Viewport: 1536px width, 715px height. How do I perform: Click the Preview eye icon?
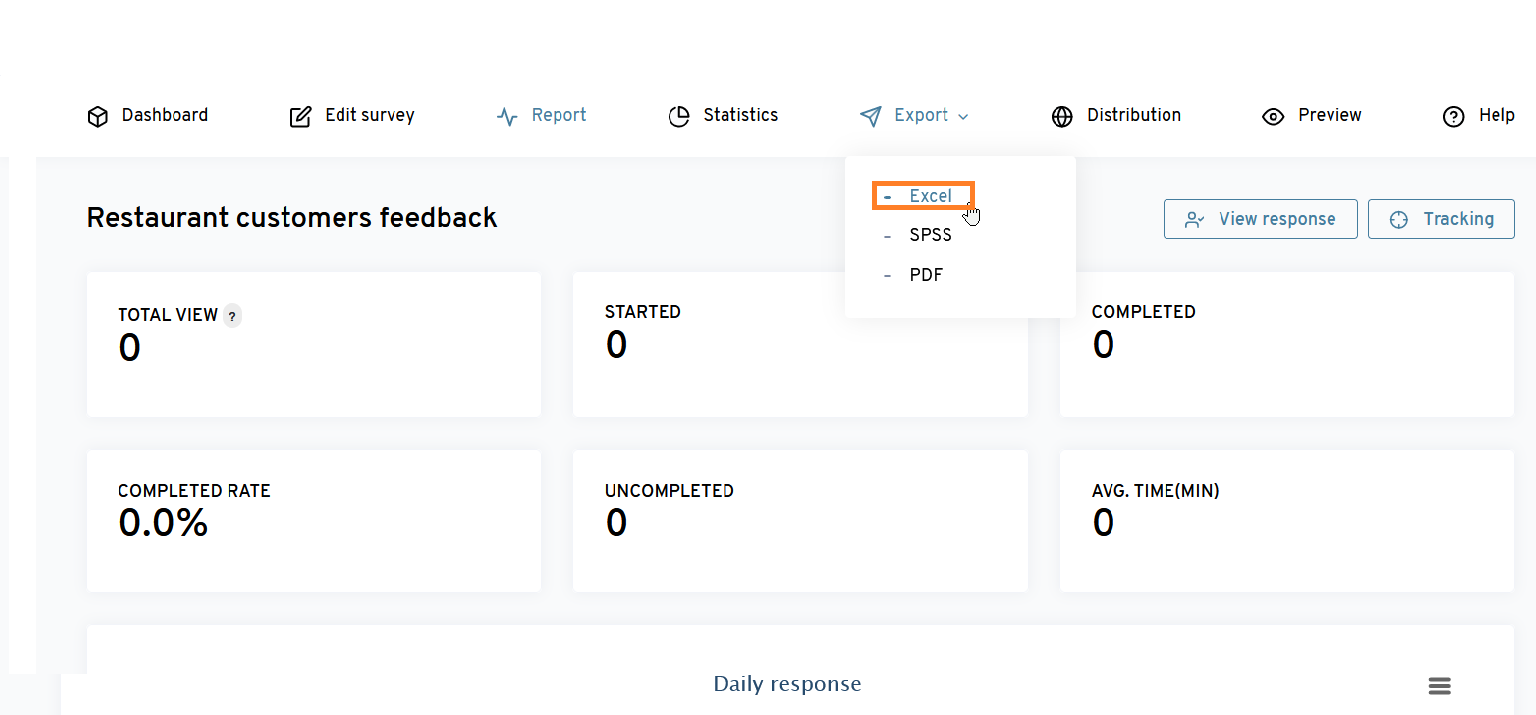click(x=1273, y=117)
